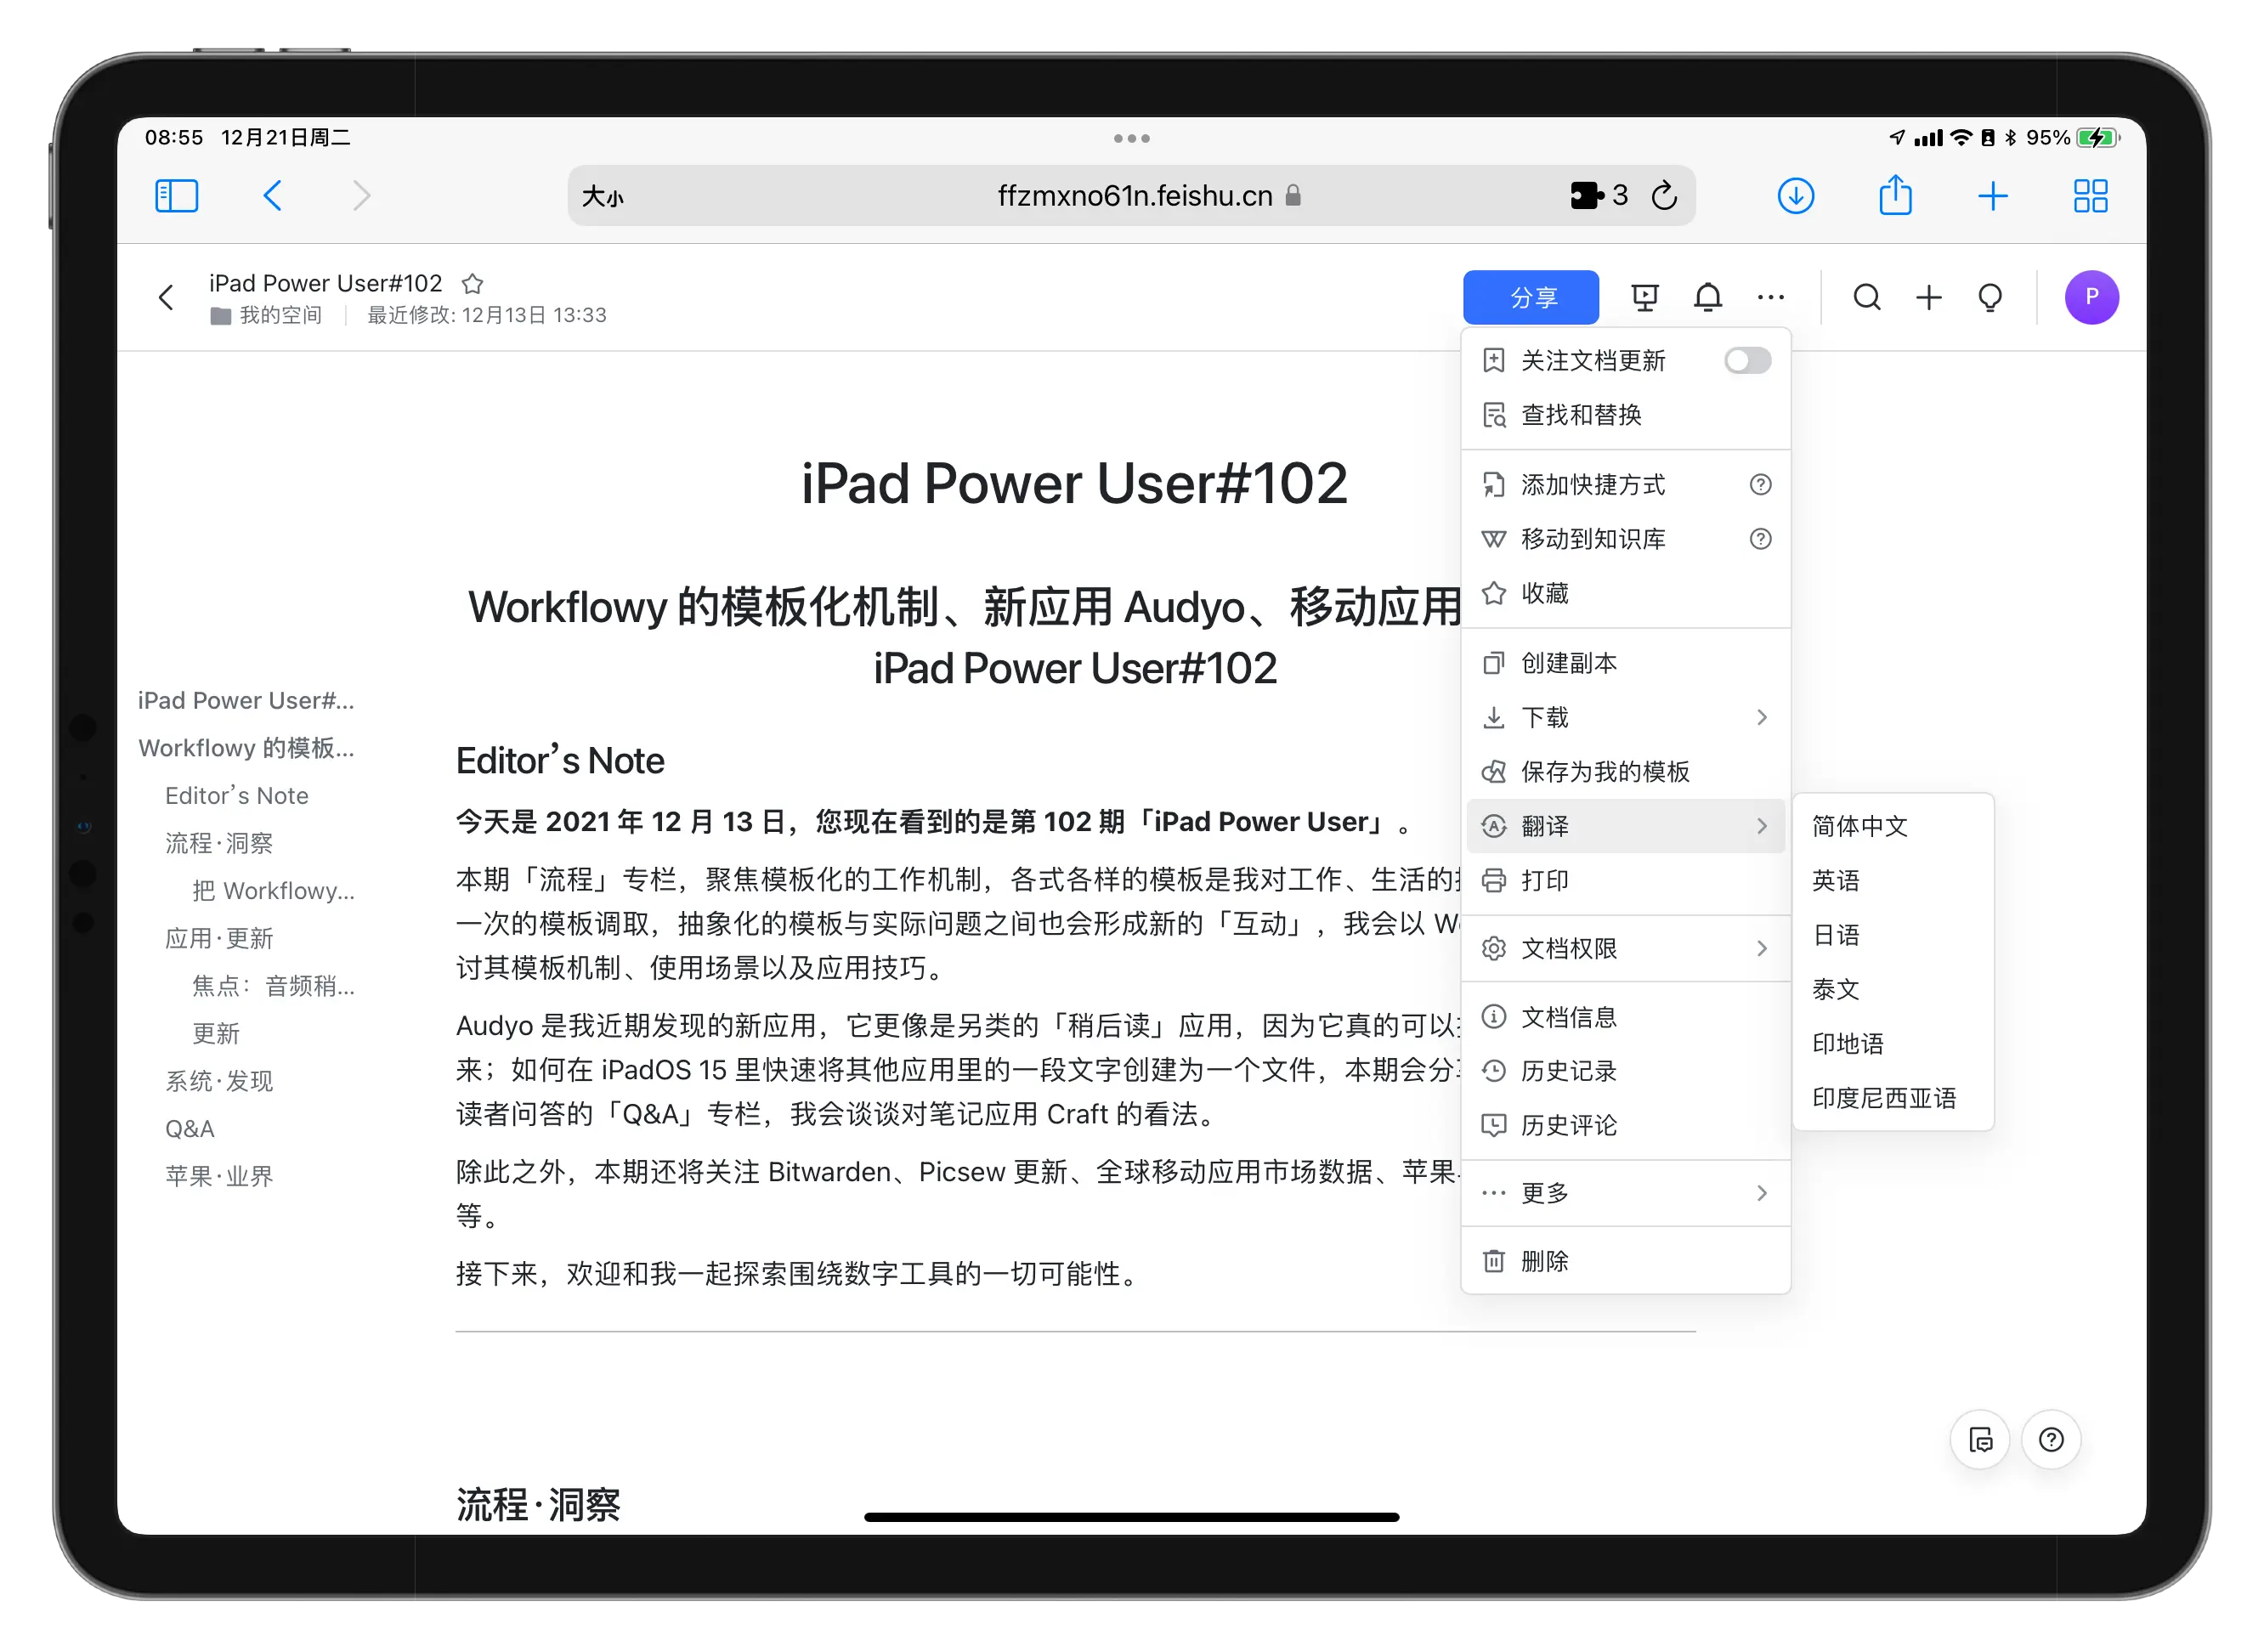Jump to 流程·洞察 in outline
The height and width of the screenshot is (1652, 2264).
[x=219, y=843]
